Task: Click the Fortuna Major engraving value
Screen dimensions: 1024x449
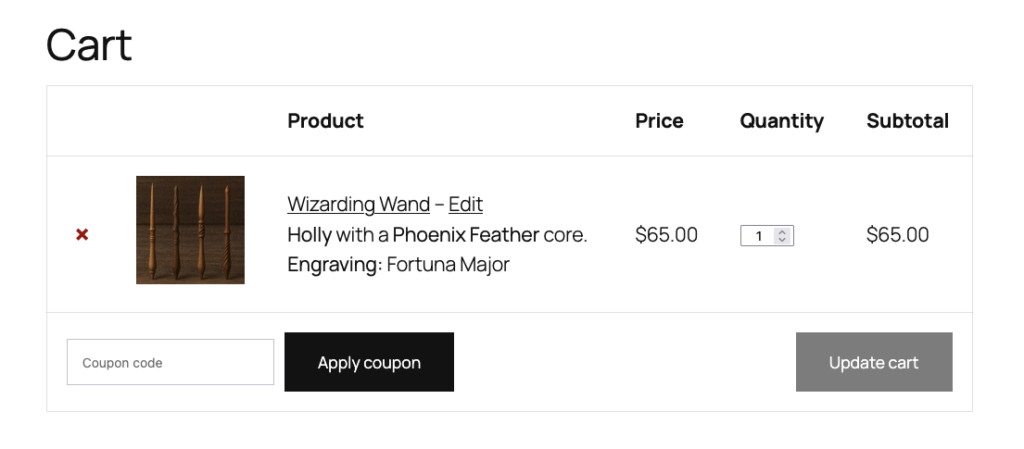Action: click(x=448, y=265)
